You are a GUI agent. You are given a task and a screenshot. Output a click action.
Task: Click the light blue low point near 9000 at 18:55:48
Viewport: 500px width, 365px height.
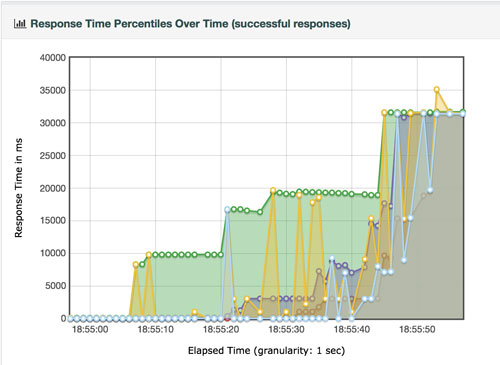(404, 260)
